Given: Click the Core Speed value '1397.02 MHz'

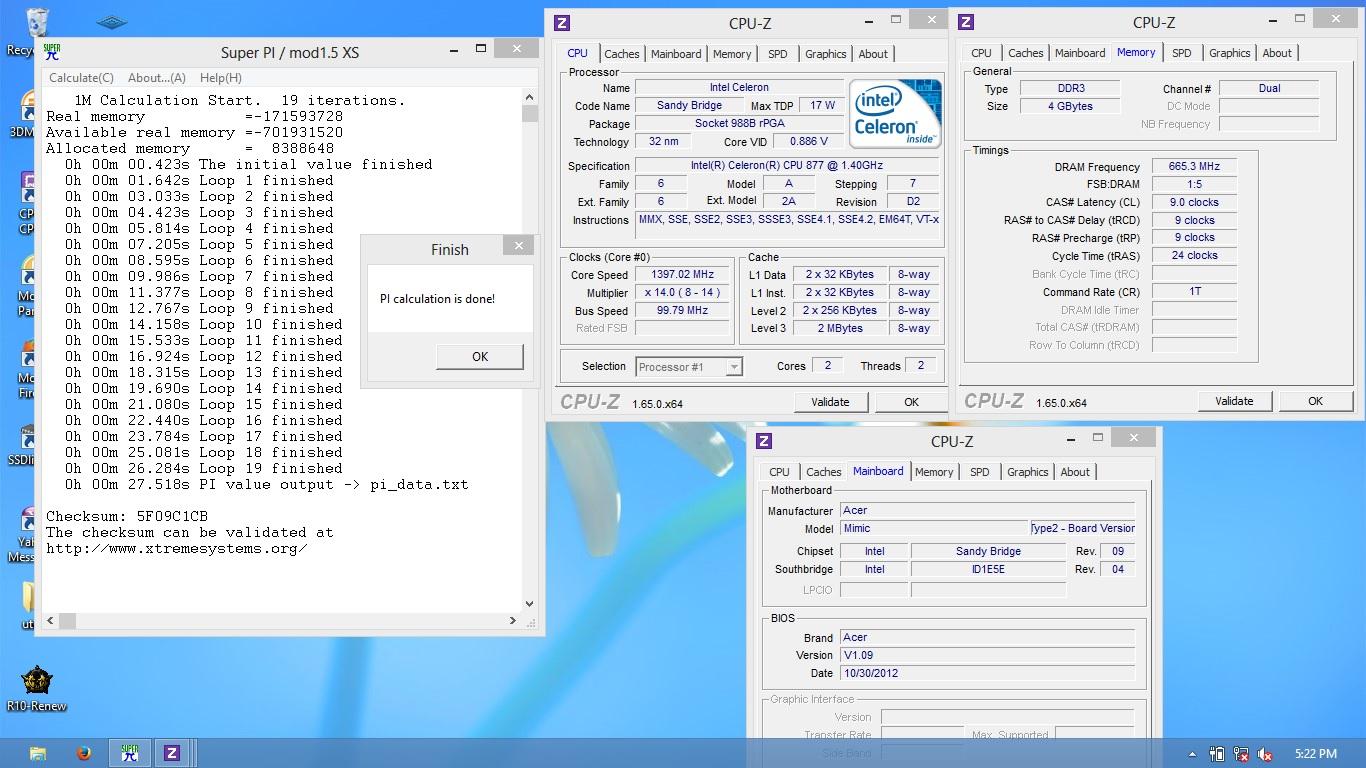Looking at the screenshot, I should [683, 275].
